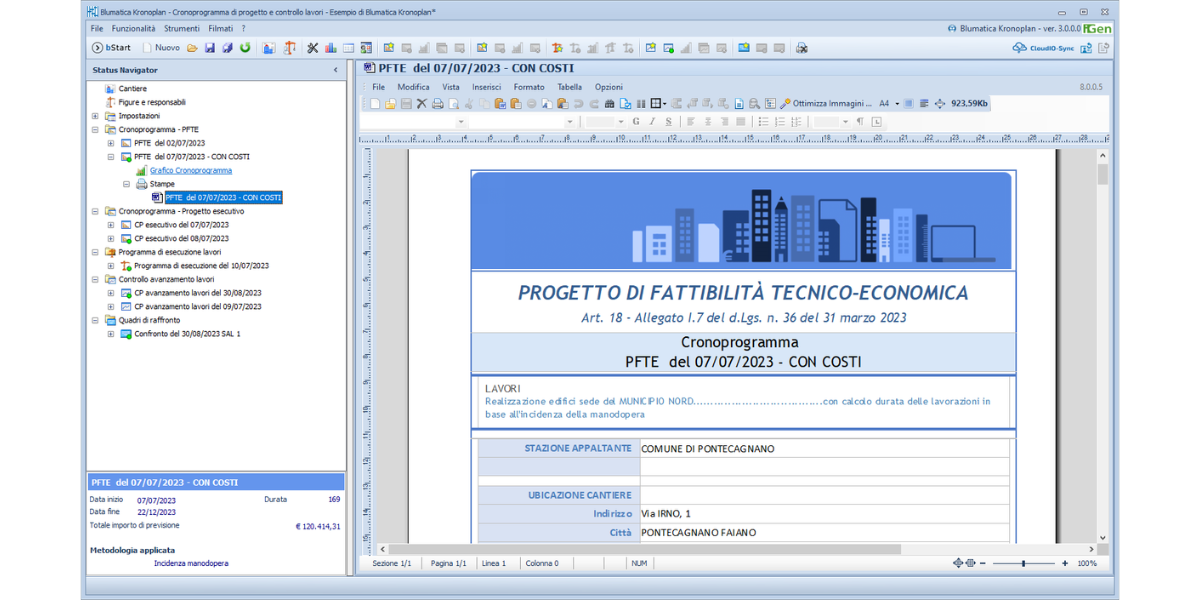Open the Grafico Cronoprogramma link
This screenshot has width=1200, height=600.
point(190,171)
